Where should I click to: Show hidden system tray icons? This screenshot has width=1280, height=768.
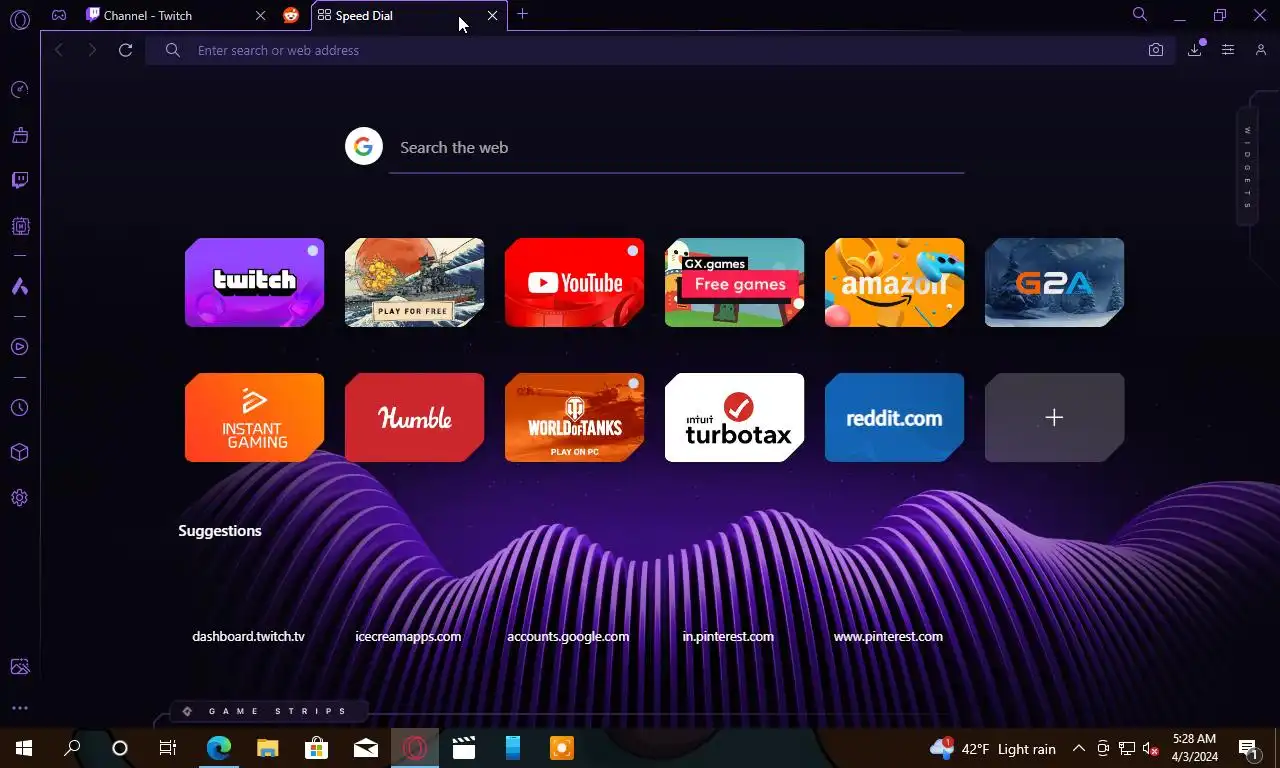coord(1079,748)
